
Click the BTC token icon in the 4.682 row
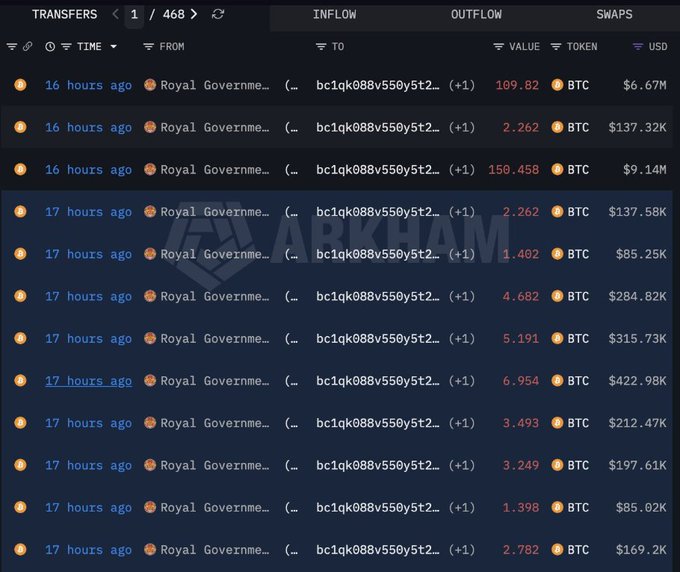pyautogui.click(x=557, y=296)
